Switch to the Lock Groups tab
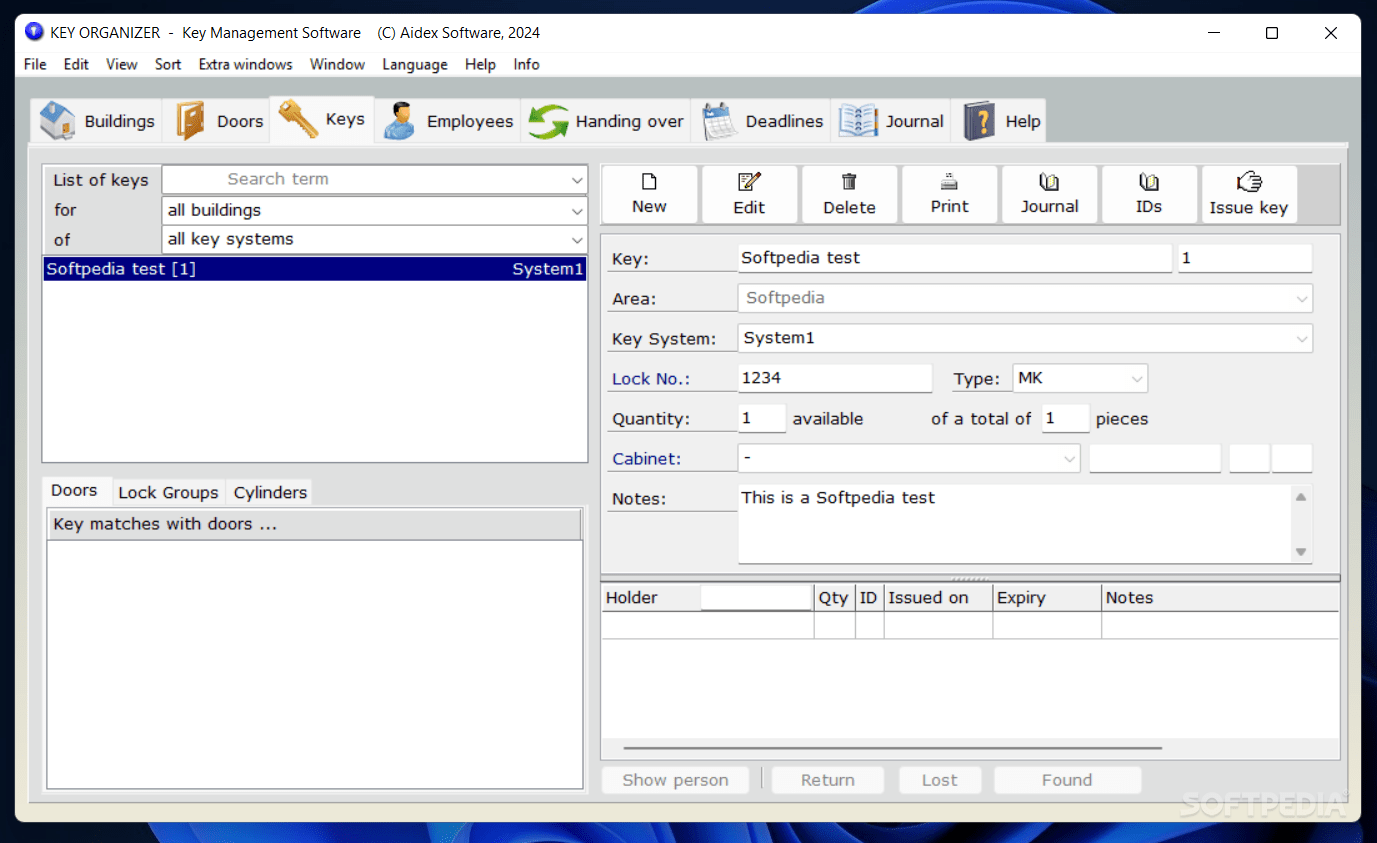Screen dimensions: 1377x843 tap(167, 491)
